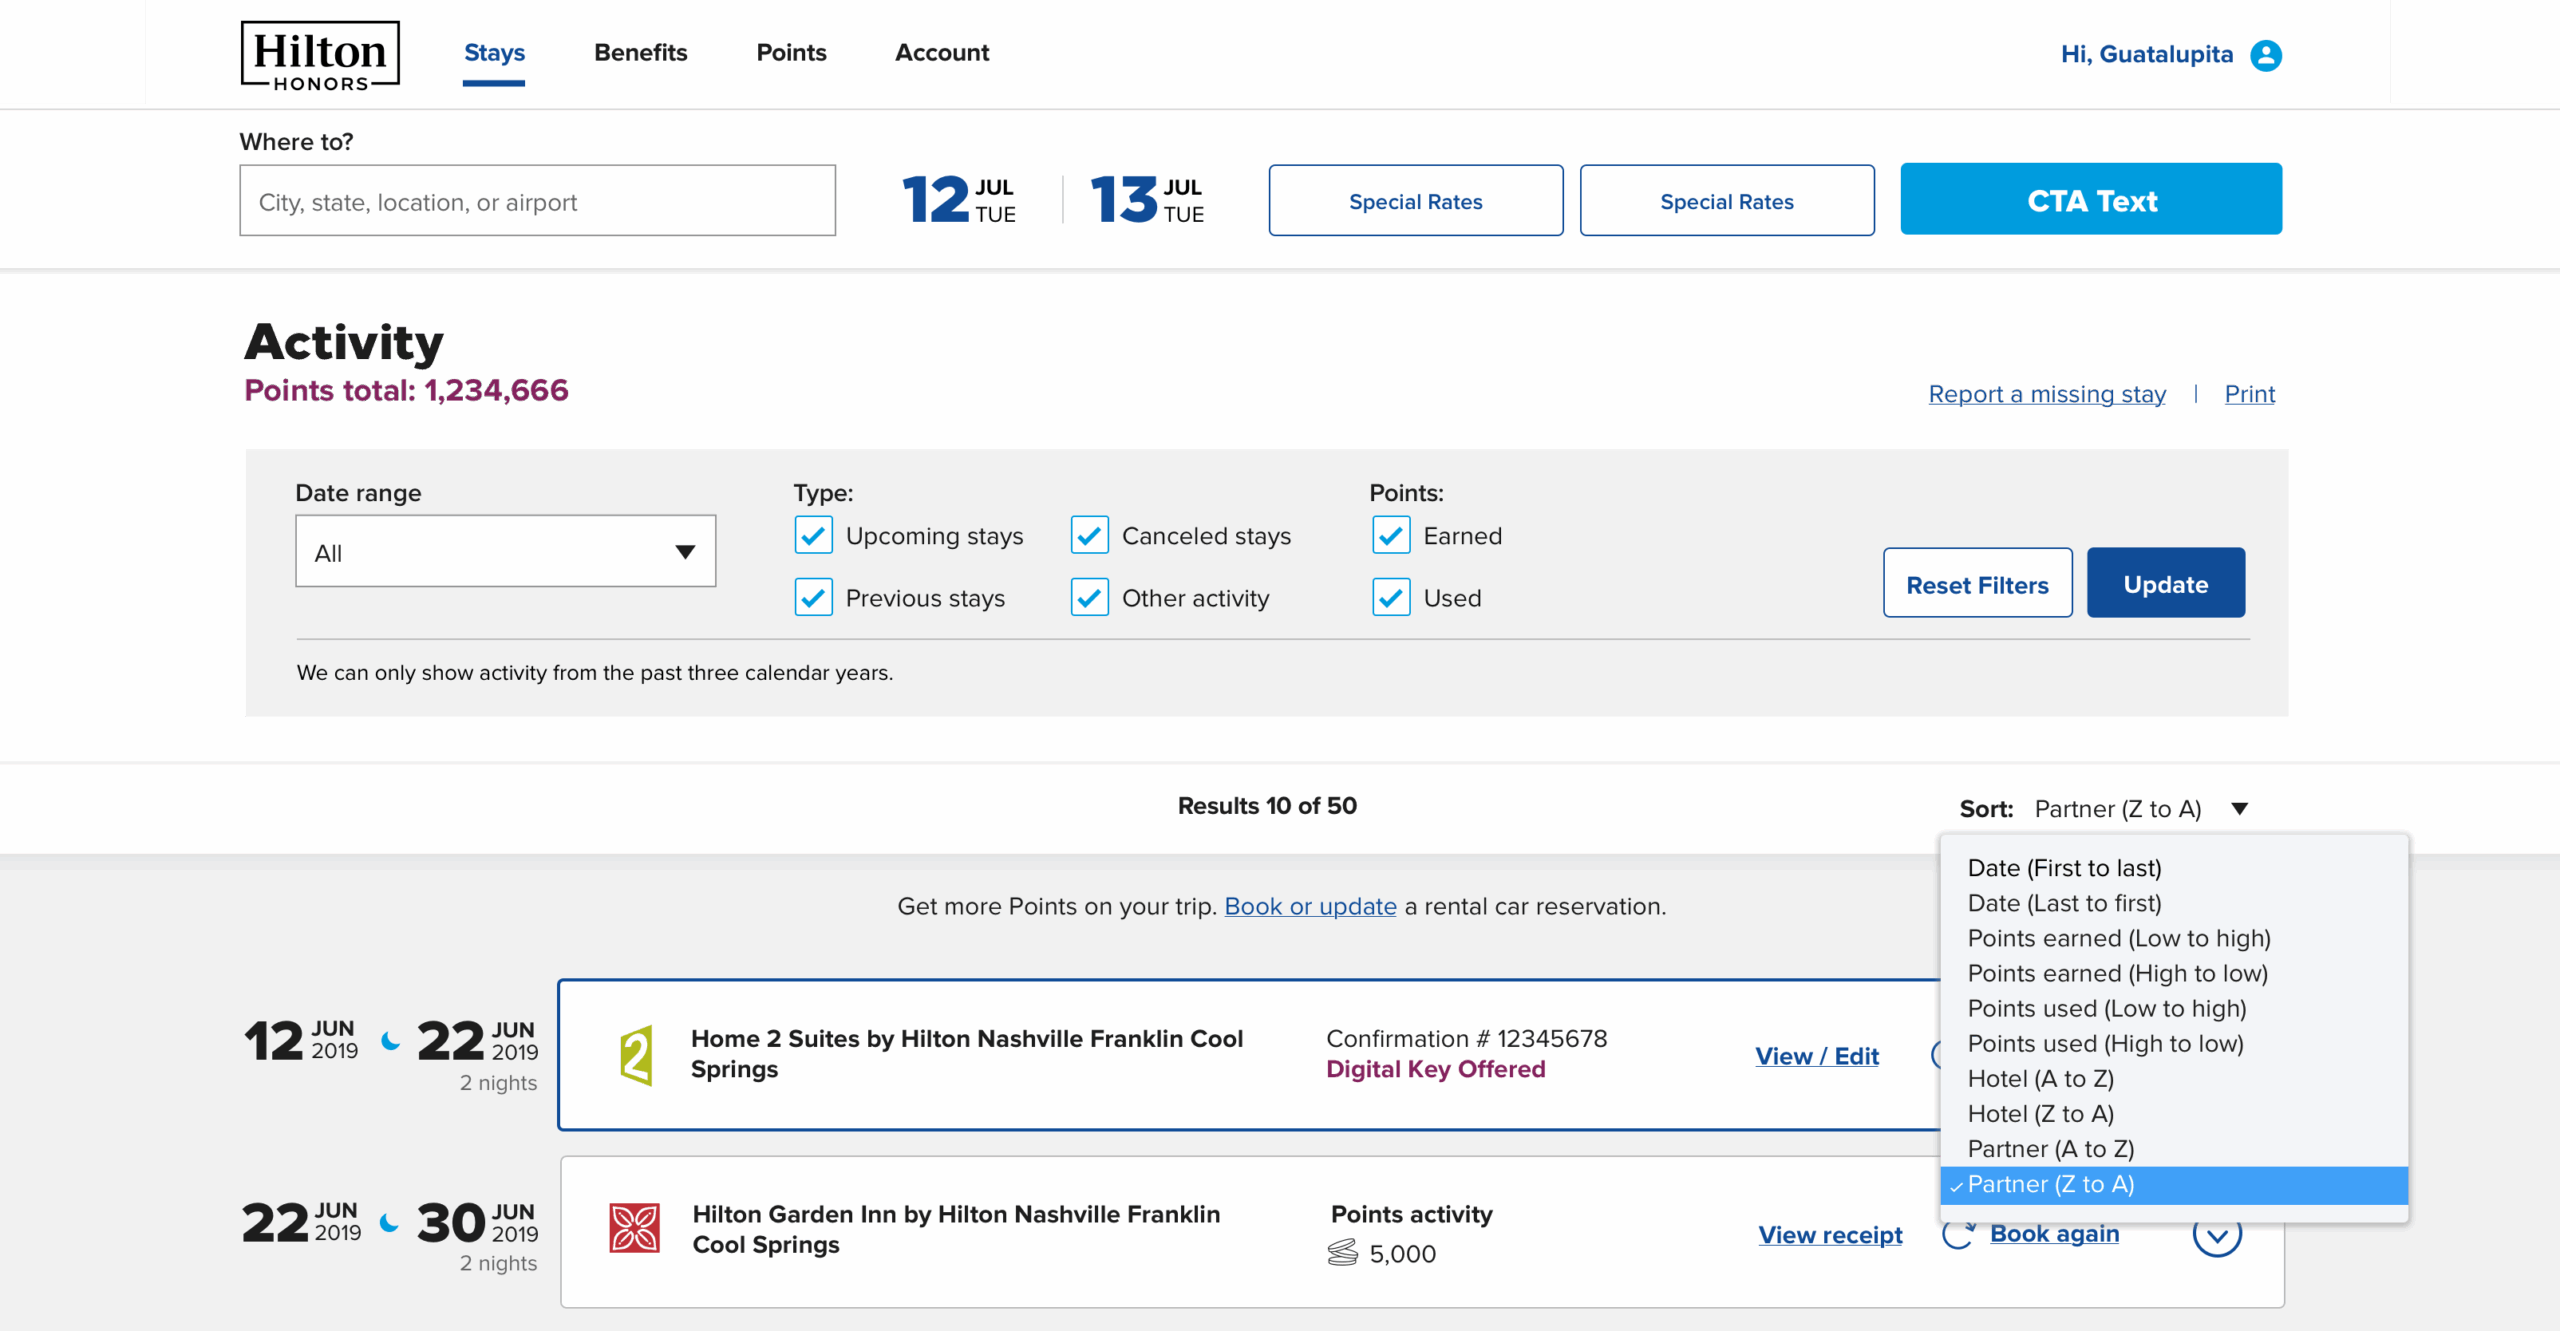This screenshot has height=1331, width=2560.
Task: Select Hotel (A to Z) sort option
Action: tap(2040, 1079)
